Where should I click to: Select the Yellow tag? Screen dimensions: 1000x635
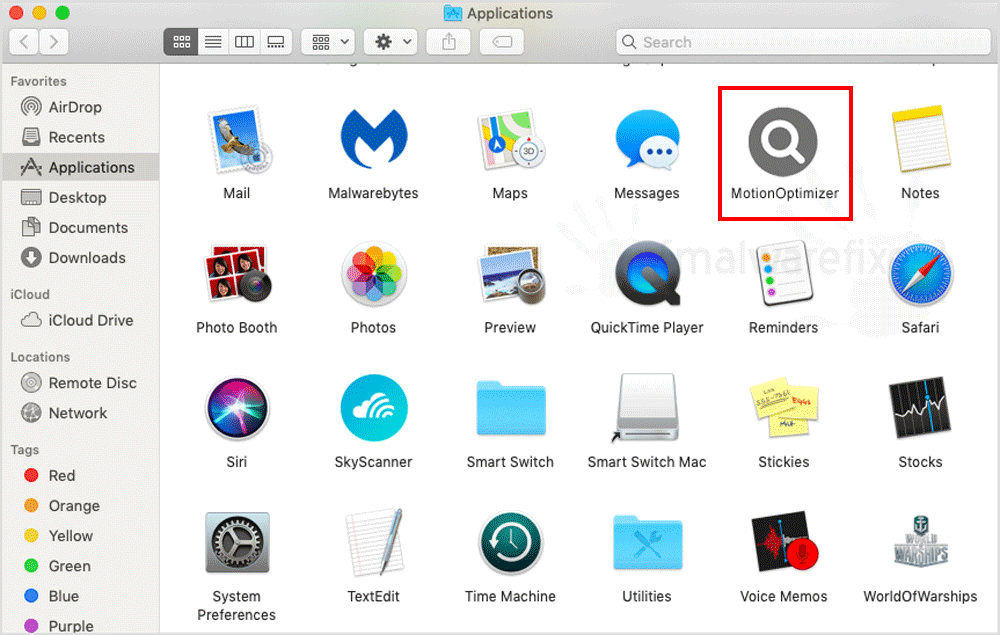click(x=80, y=536)
